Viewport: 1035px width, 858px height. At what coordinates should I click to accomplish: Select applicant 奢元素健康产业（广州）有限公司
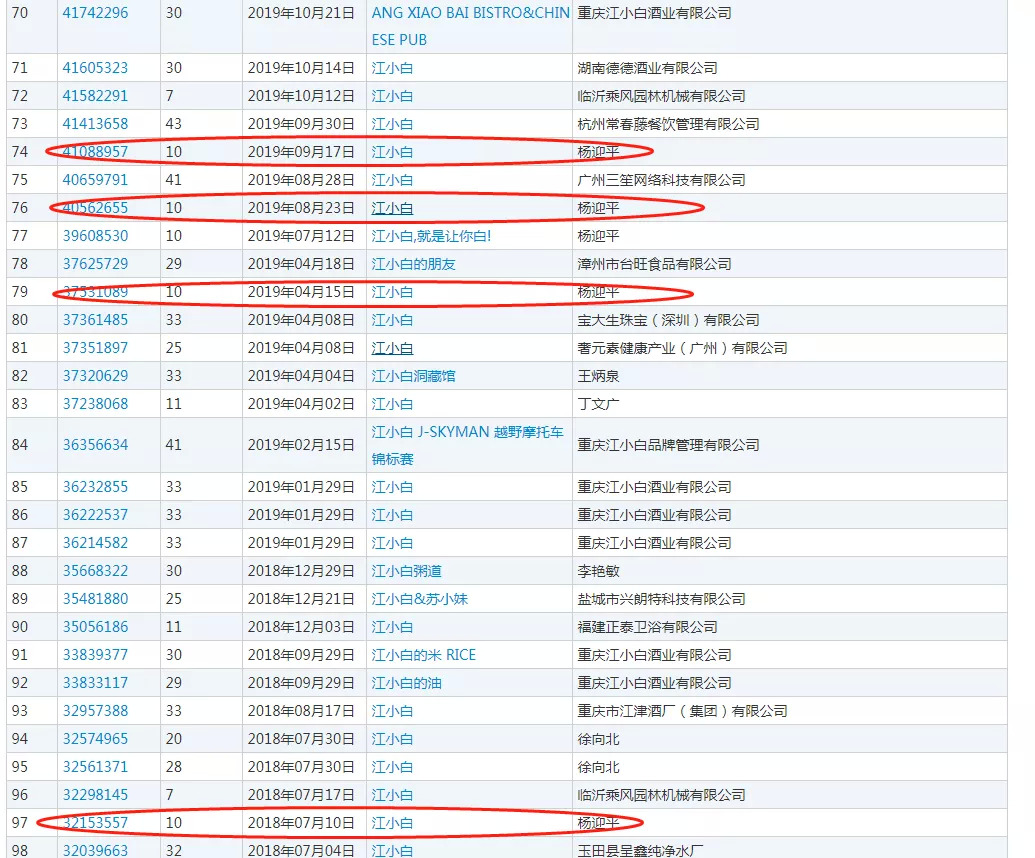tap(682, 348)
